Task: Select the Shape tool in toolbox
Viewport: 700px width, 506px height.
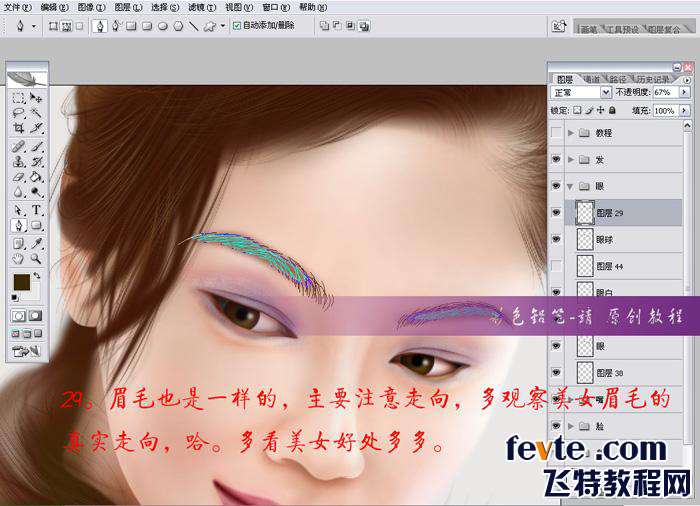Action: click(36, 226)
